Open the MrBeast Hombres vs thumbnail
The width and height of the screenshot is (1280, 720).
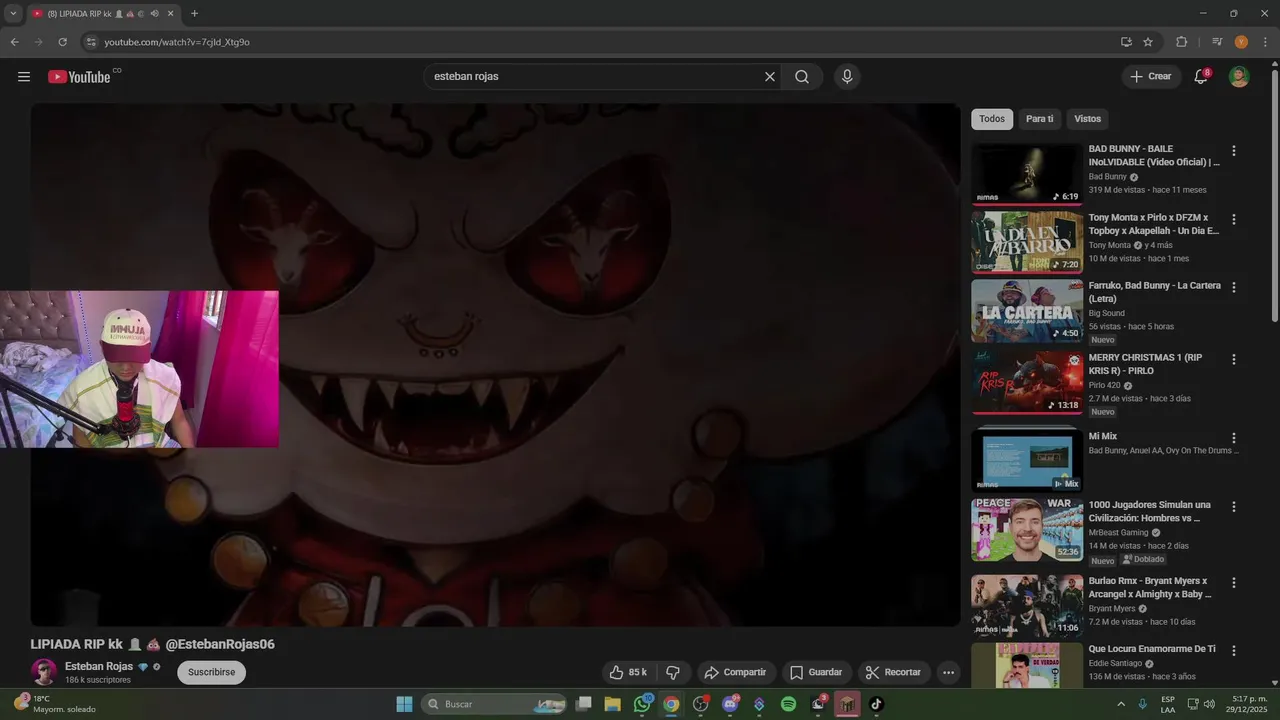pos(1027,530)
